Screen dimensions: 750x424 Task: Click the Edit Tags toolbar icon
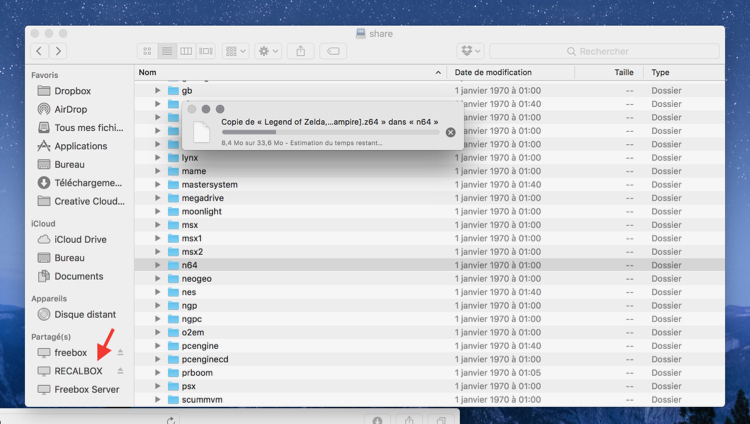pyautogui.click(x=333, y=51)
